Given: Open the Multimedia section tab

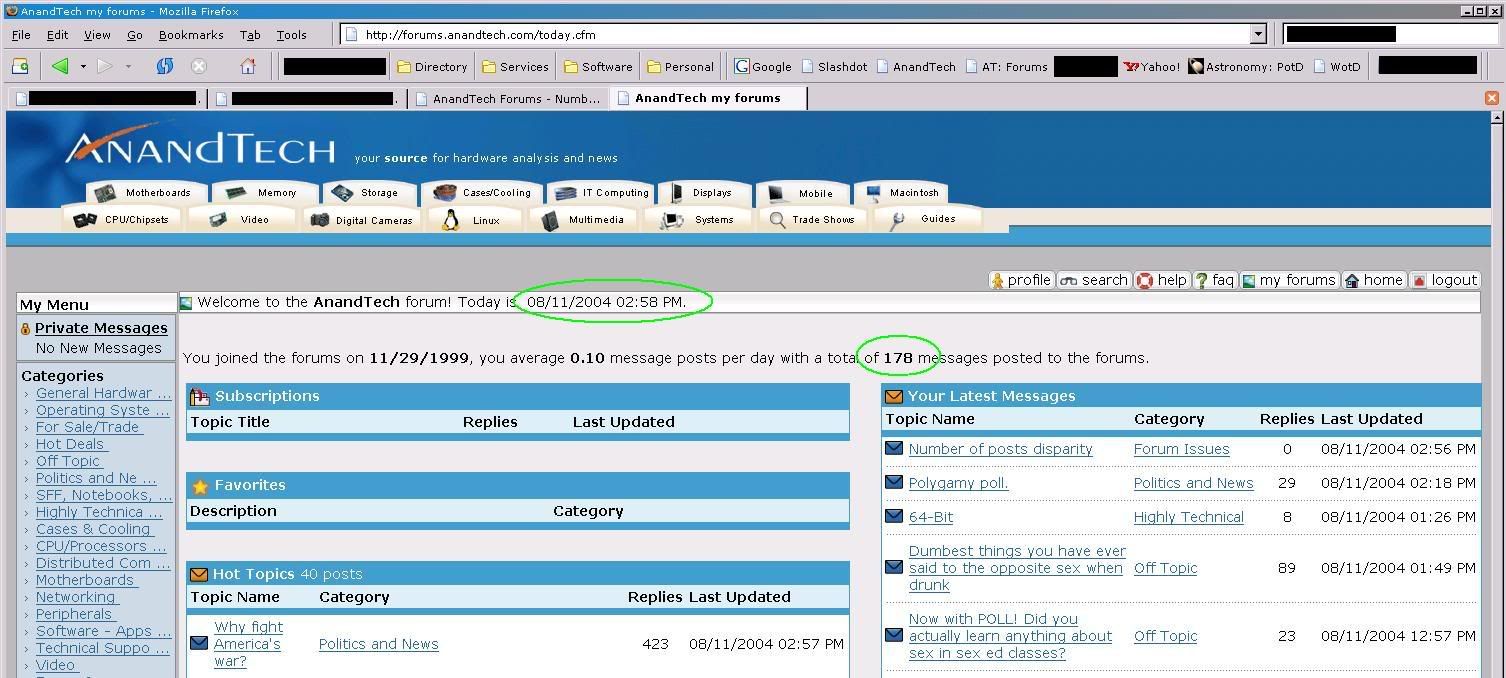Looking at the screenshot, I should tap(584, 220).
